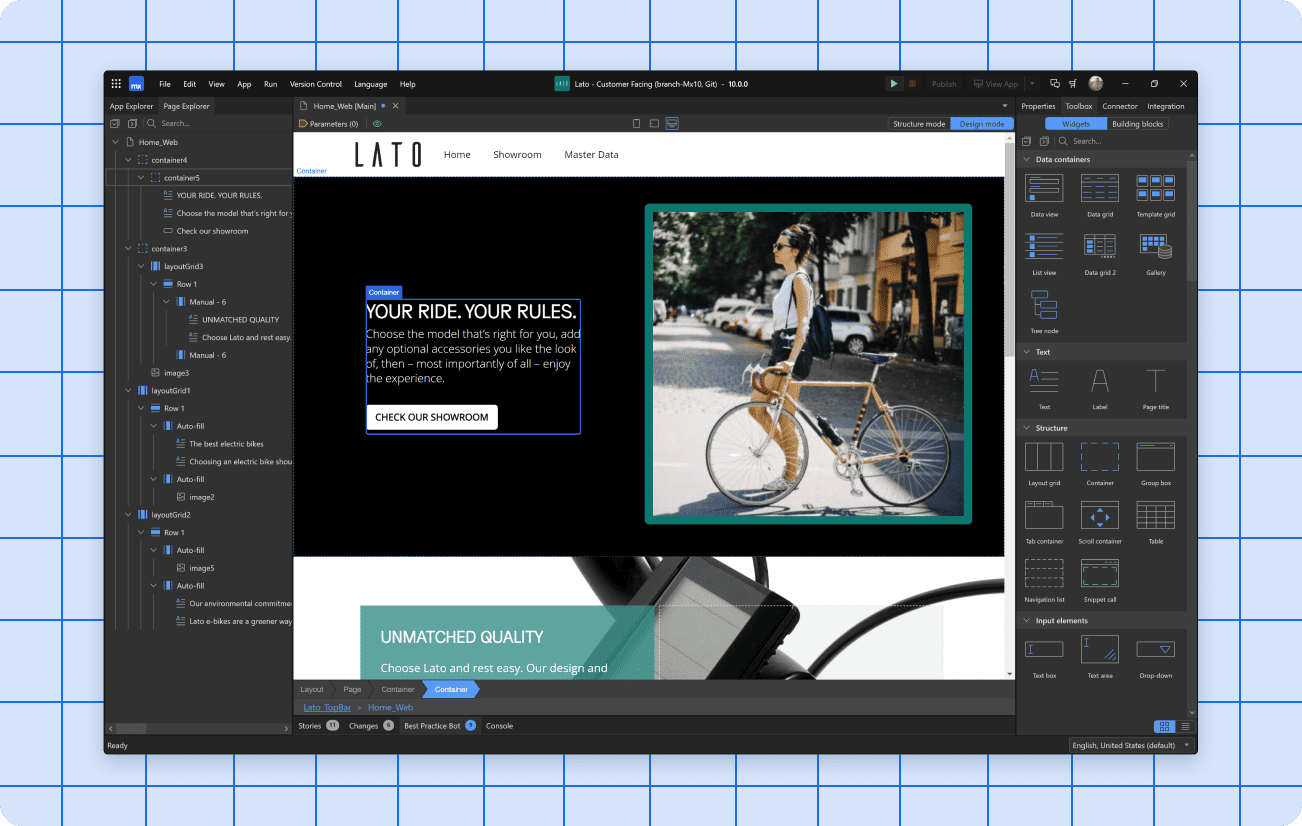Switch to Structure mode
The image size is (1302, 826).
tap(918, 124)
